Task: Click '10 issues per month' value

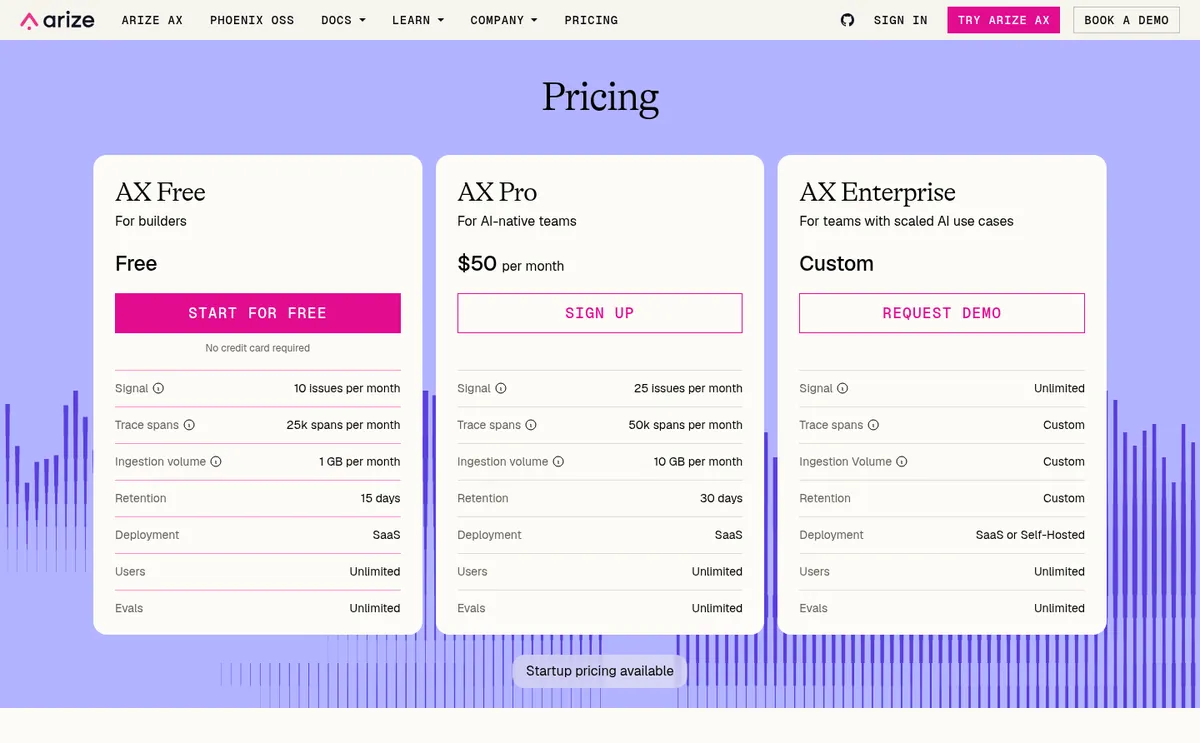Action: point(347,388)
